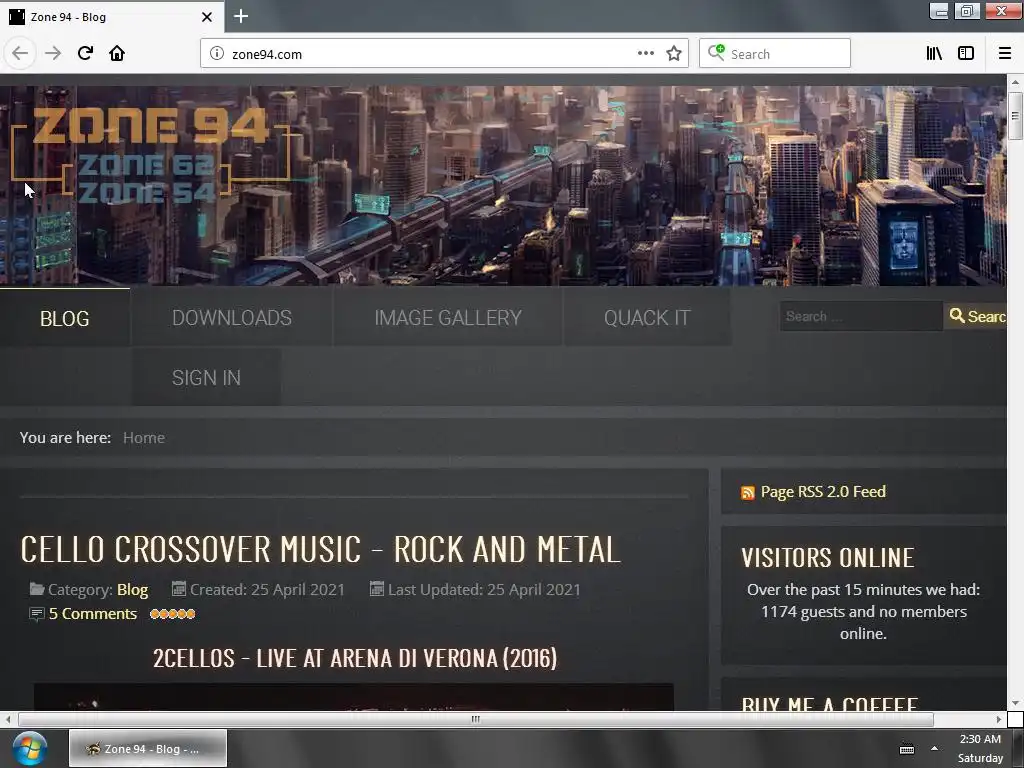Reload the current page
This screenshot has height=768, width=1024.
tap(85, 54)
